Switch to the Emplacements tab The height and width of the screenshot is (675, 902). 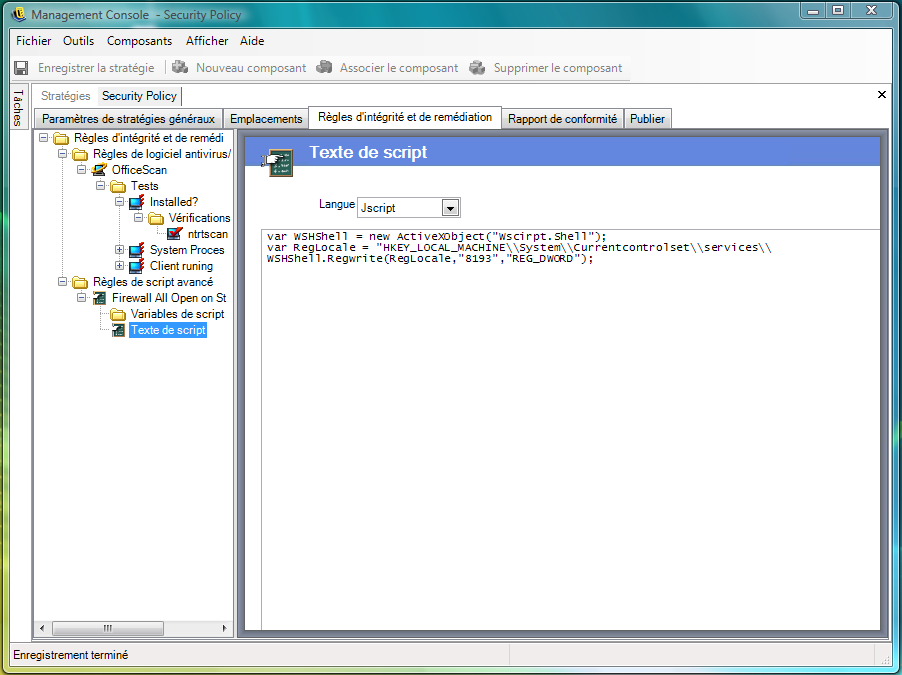[266, 119]
